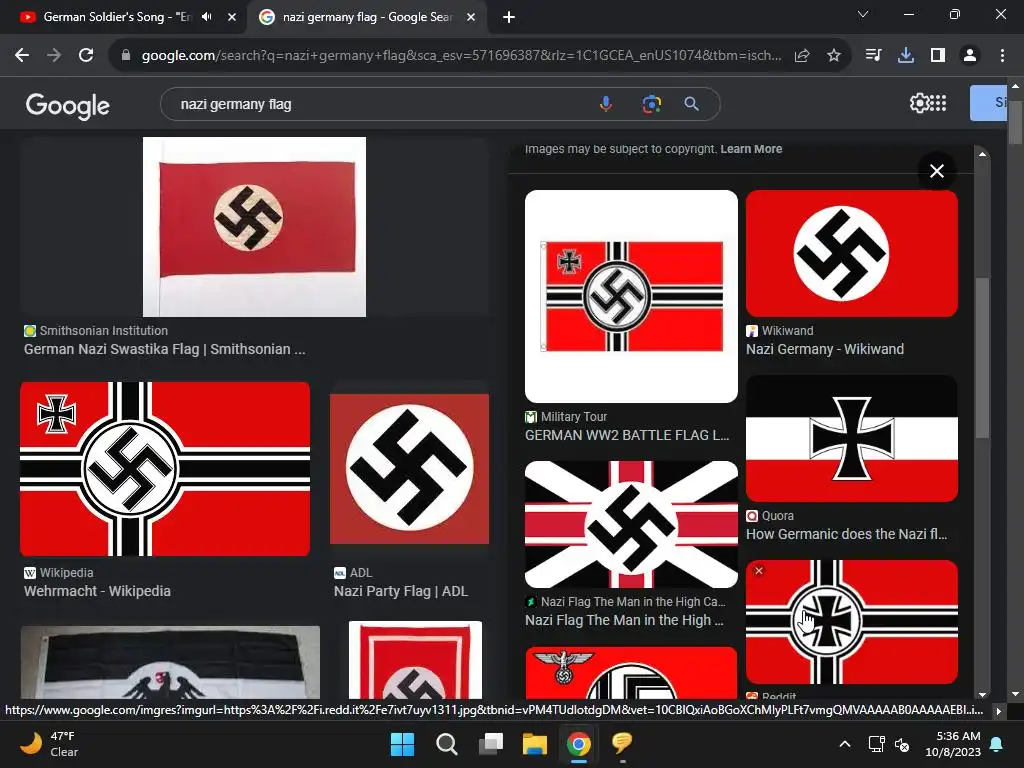Open File Explorer from taskbar
1024x768 pixels.
(x=534, y=744)
